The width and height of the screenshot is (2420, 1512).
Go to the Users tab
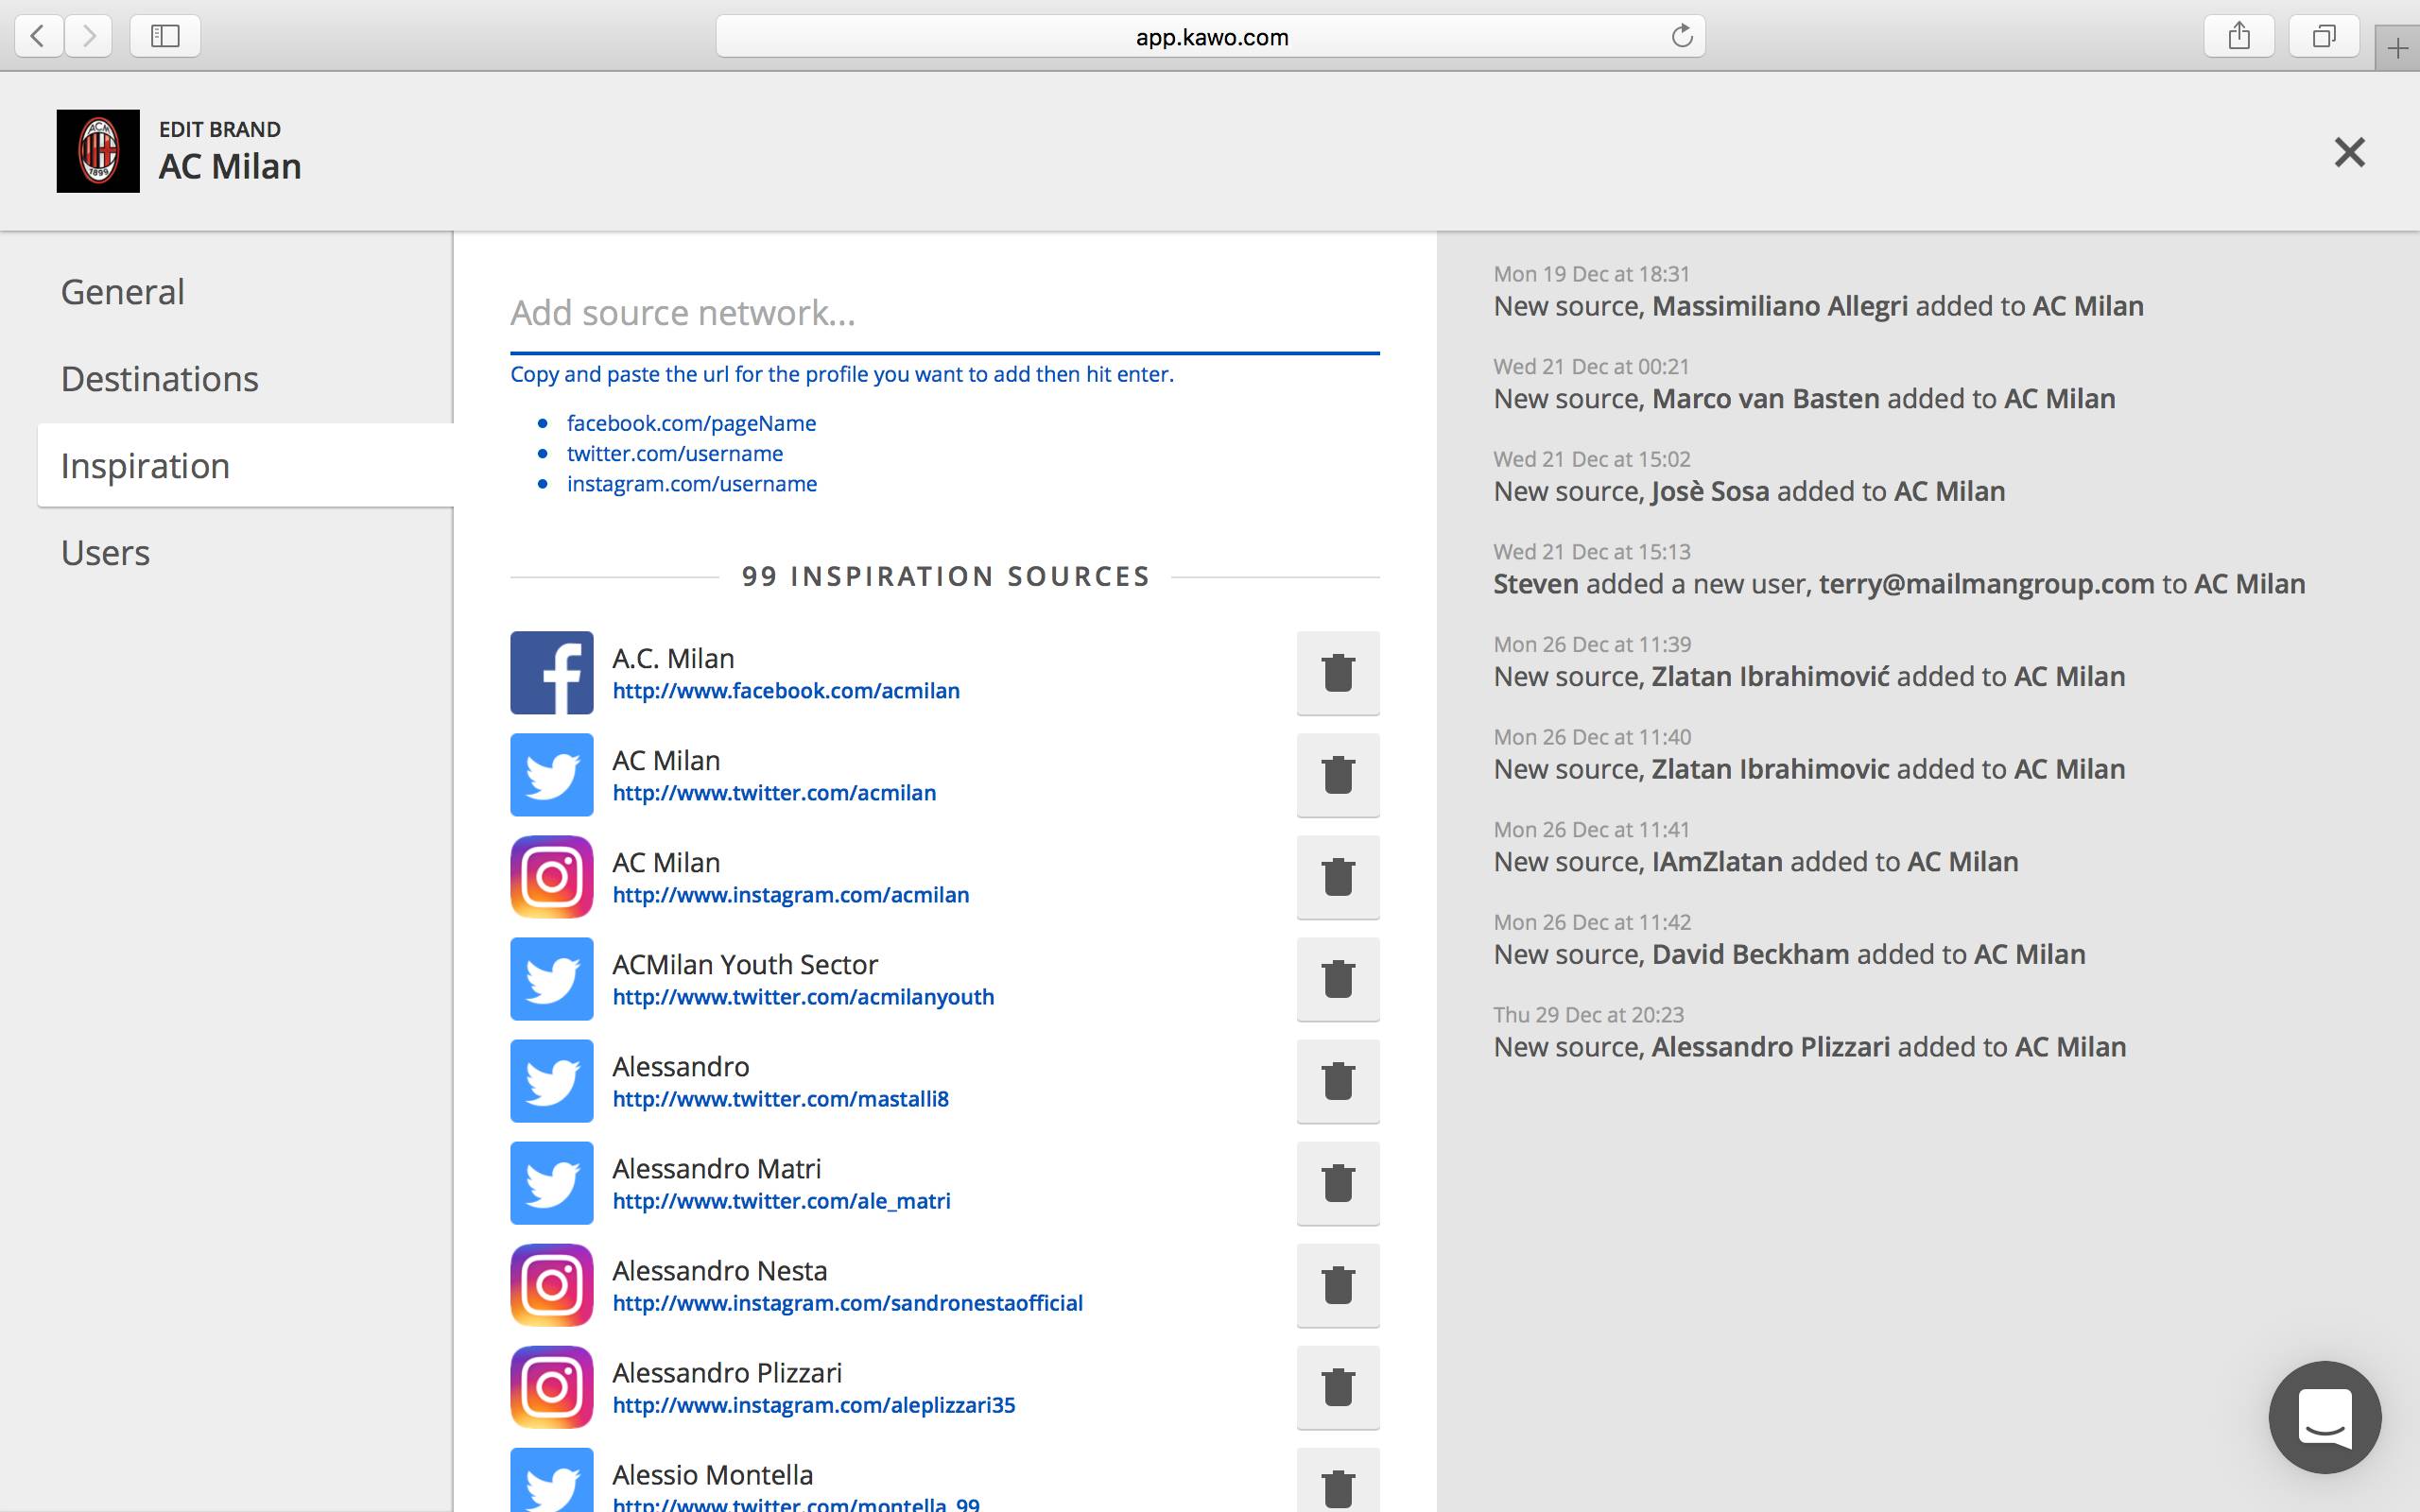click(105, 553)
